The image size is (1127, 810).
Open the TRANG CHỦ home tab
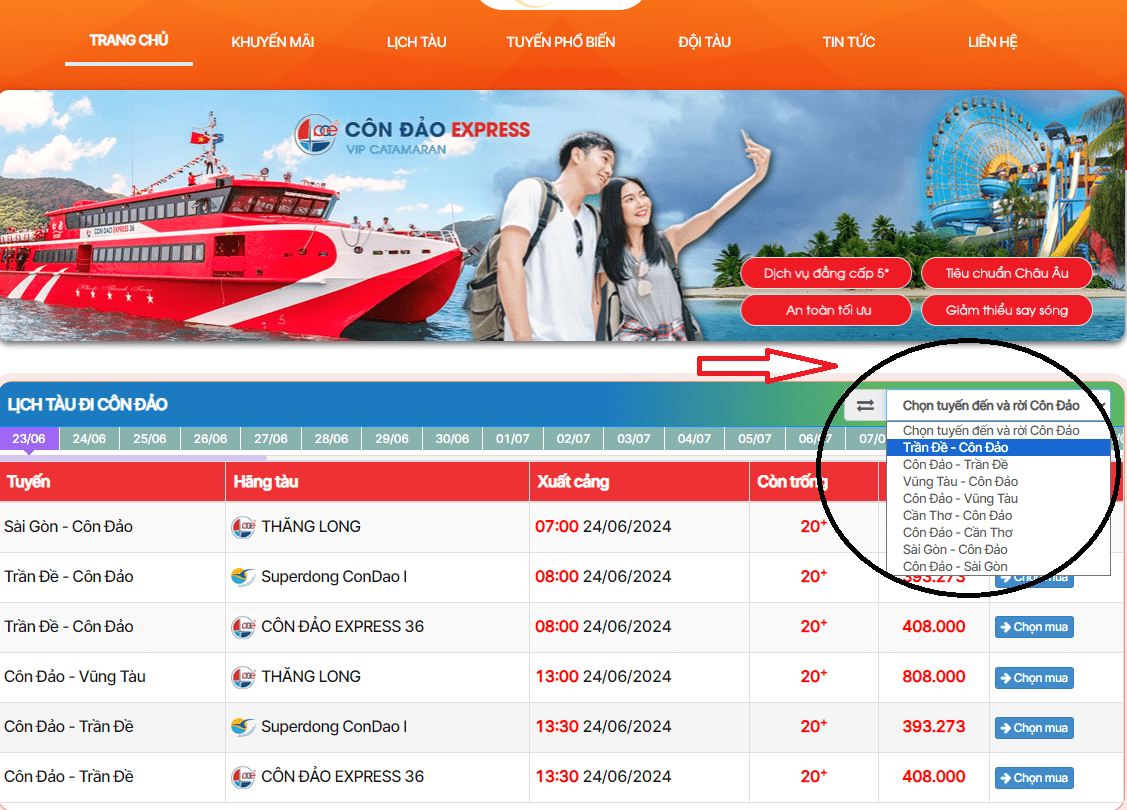tap(129, 40)
